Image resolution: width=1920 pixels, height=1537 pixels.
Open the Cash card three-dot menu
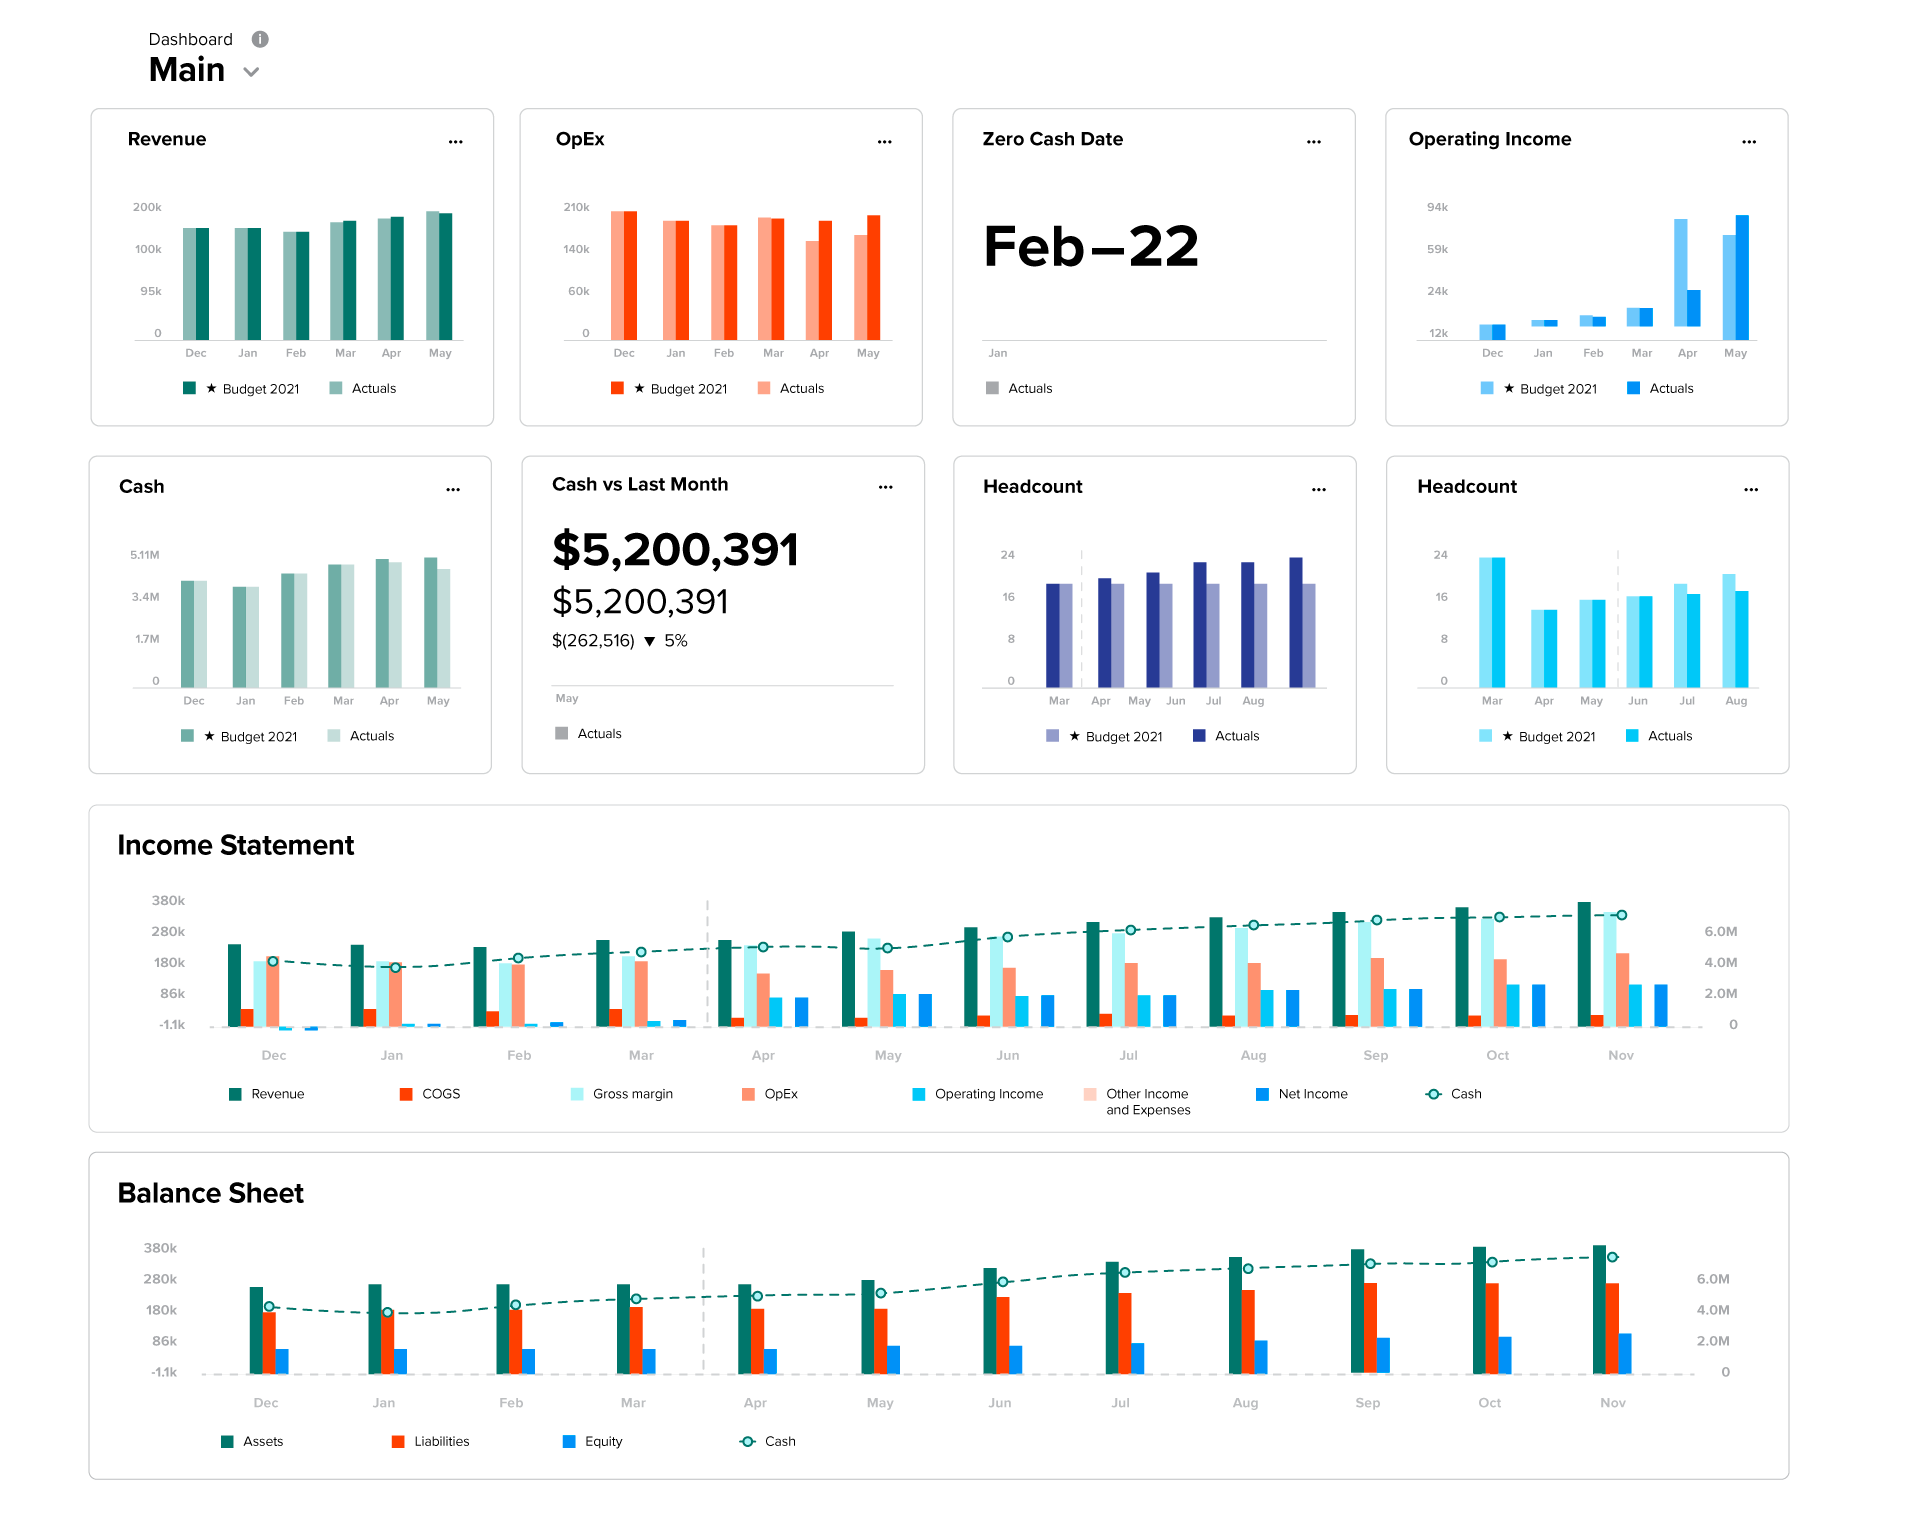453,490
